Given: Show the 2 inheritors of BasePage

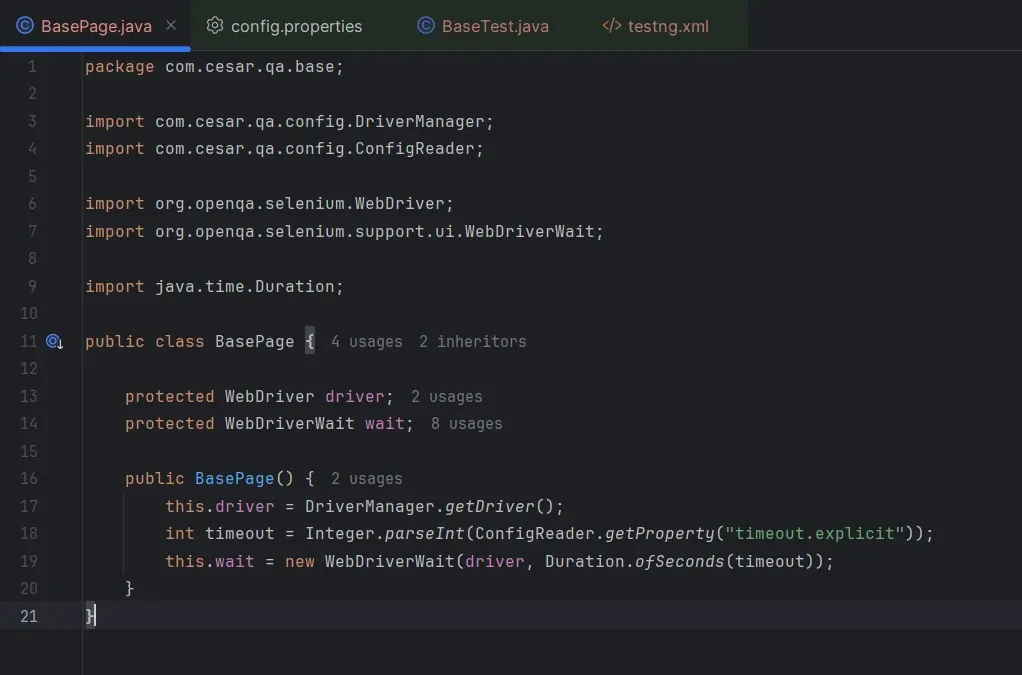Looking at the screenshot, I should point(472,341).
